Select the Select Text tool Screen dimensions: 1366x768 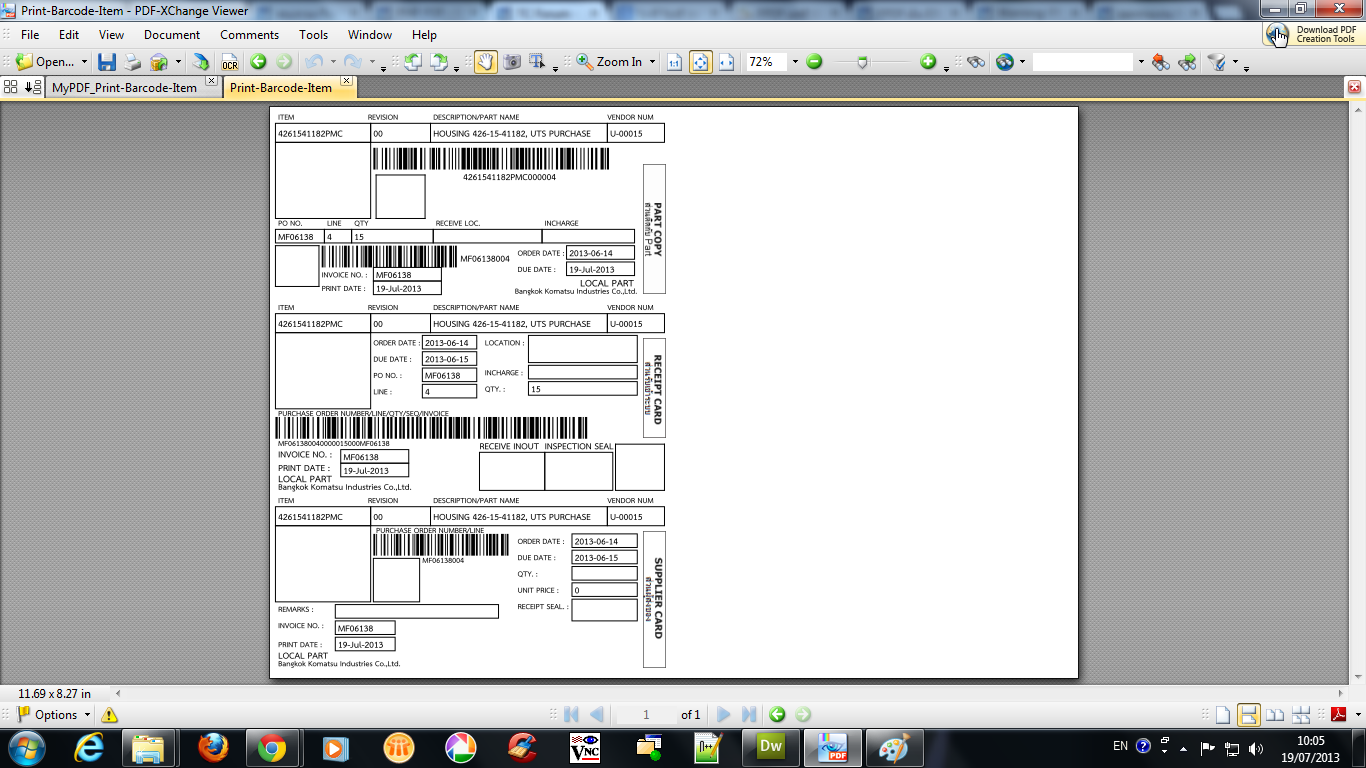[538, 62]
